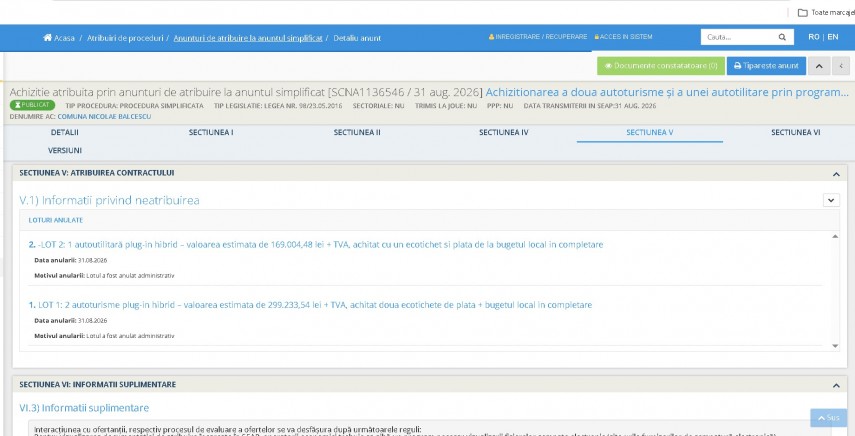Click Detaliu anunt breadcrumb text
This screenshot has width=855, height=436.
coord(357,38)
